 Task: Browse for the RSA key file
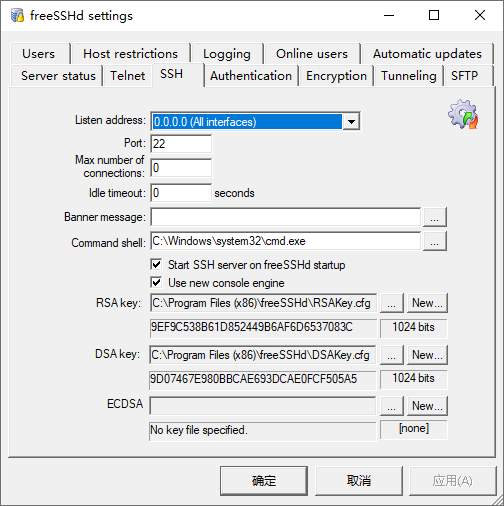tap(392, 303)
